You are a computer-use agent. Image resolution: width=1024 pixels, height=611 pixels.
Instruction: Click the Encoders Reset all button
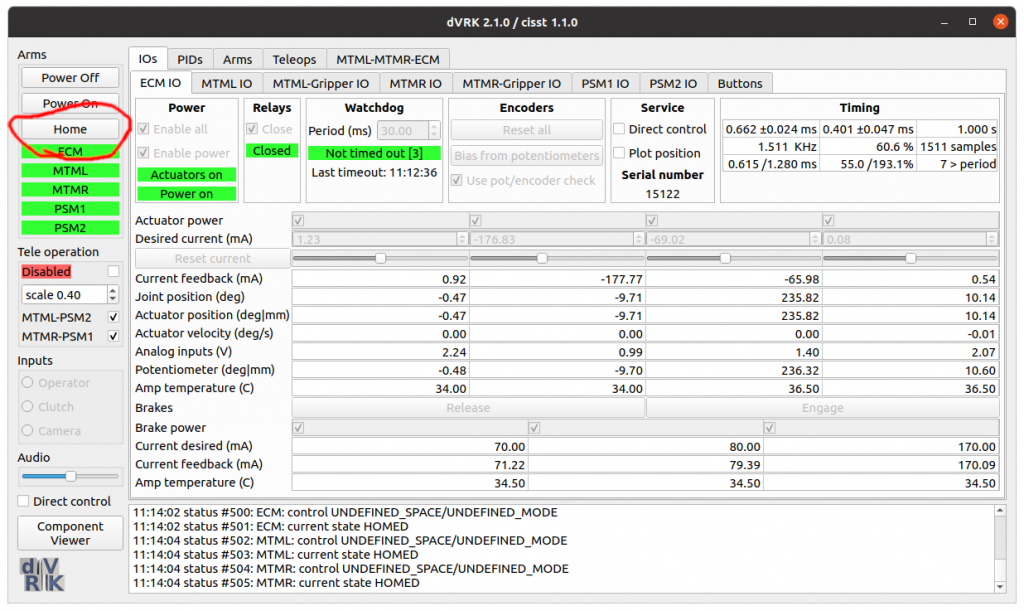coord(526,130)
